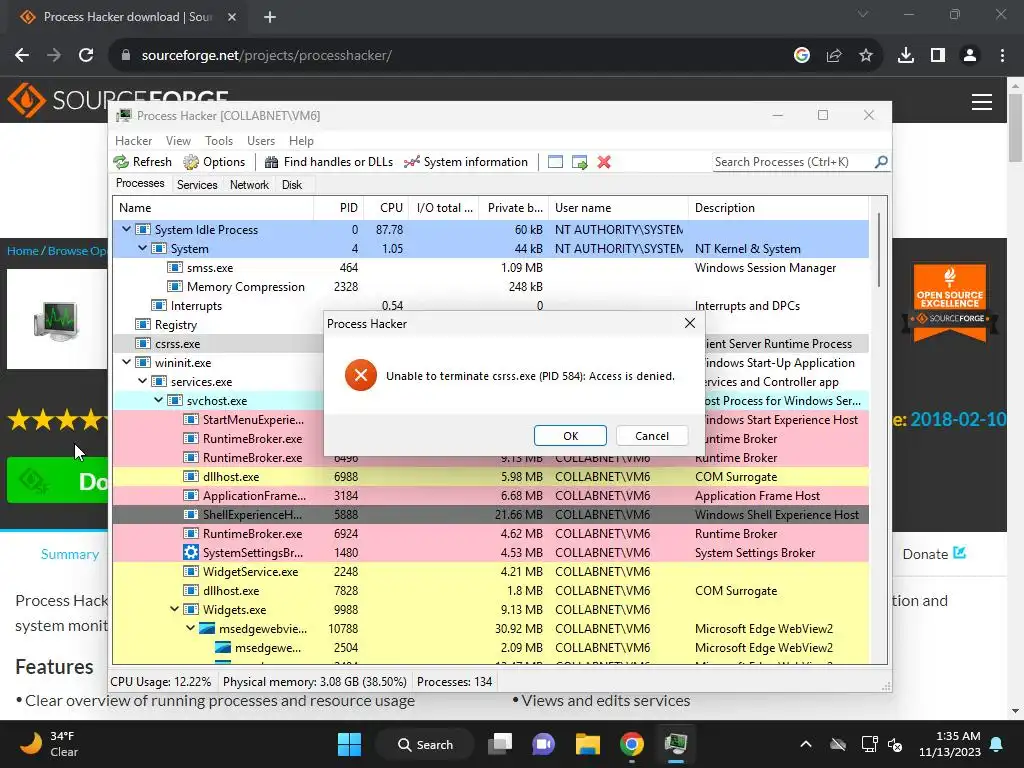Screen dimensions: 1024x768
Task: Open the SourceForge hamburger menu
Action: coord(982,102)
